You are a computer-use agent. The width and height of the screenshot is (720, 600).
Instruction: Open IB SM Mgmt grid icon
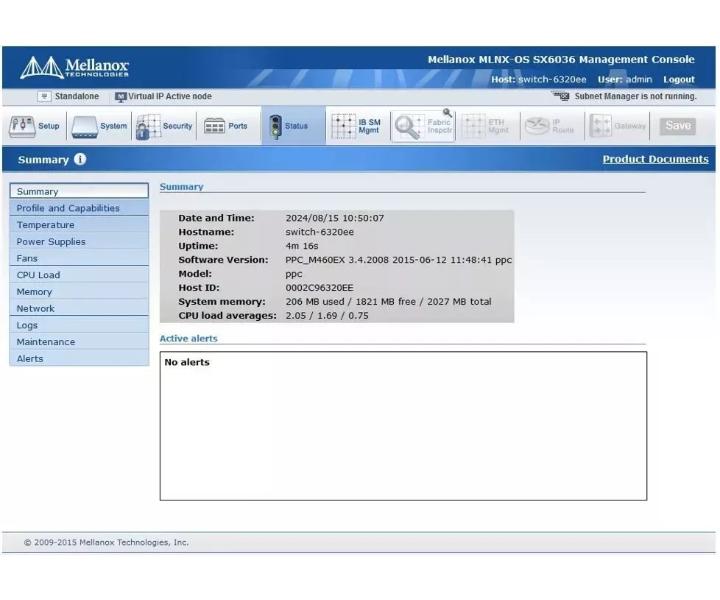[x=343, y=126]
